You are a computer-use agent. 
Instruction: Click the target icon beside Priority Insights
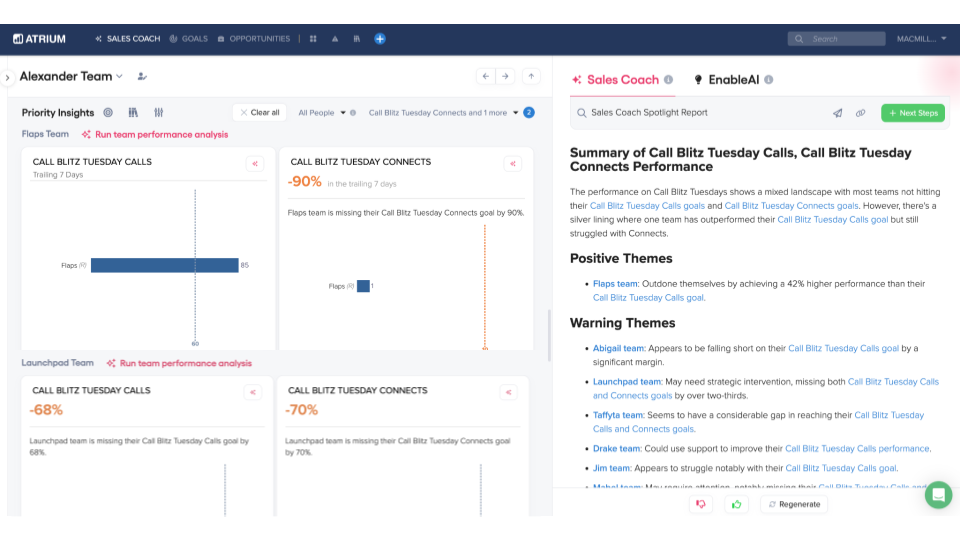pyautogui.click(x=108, y=113)
